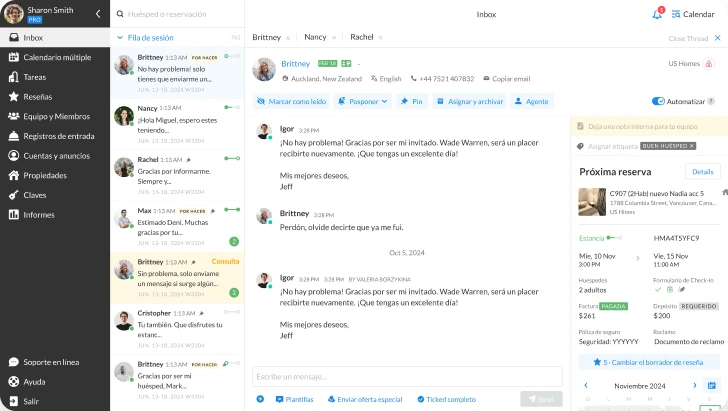Switch to Nancy conversation tab
Image resolution: width=728 pixels, height=411 pixels.
[315, 37]
